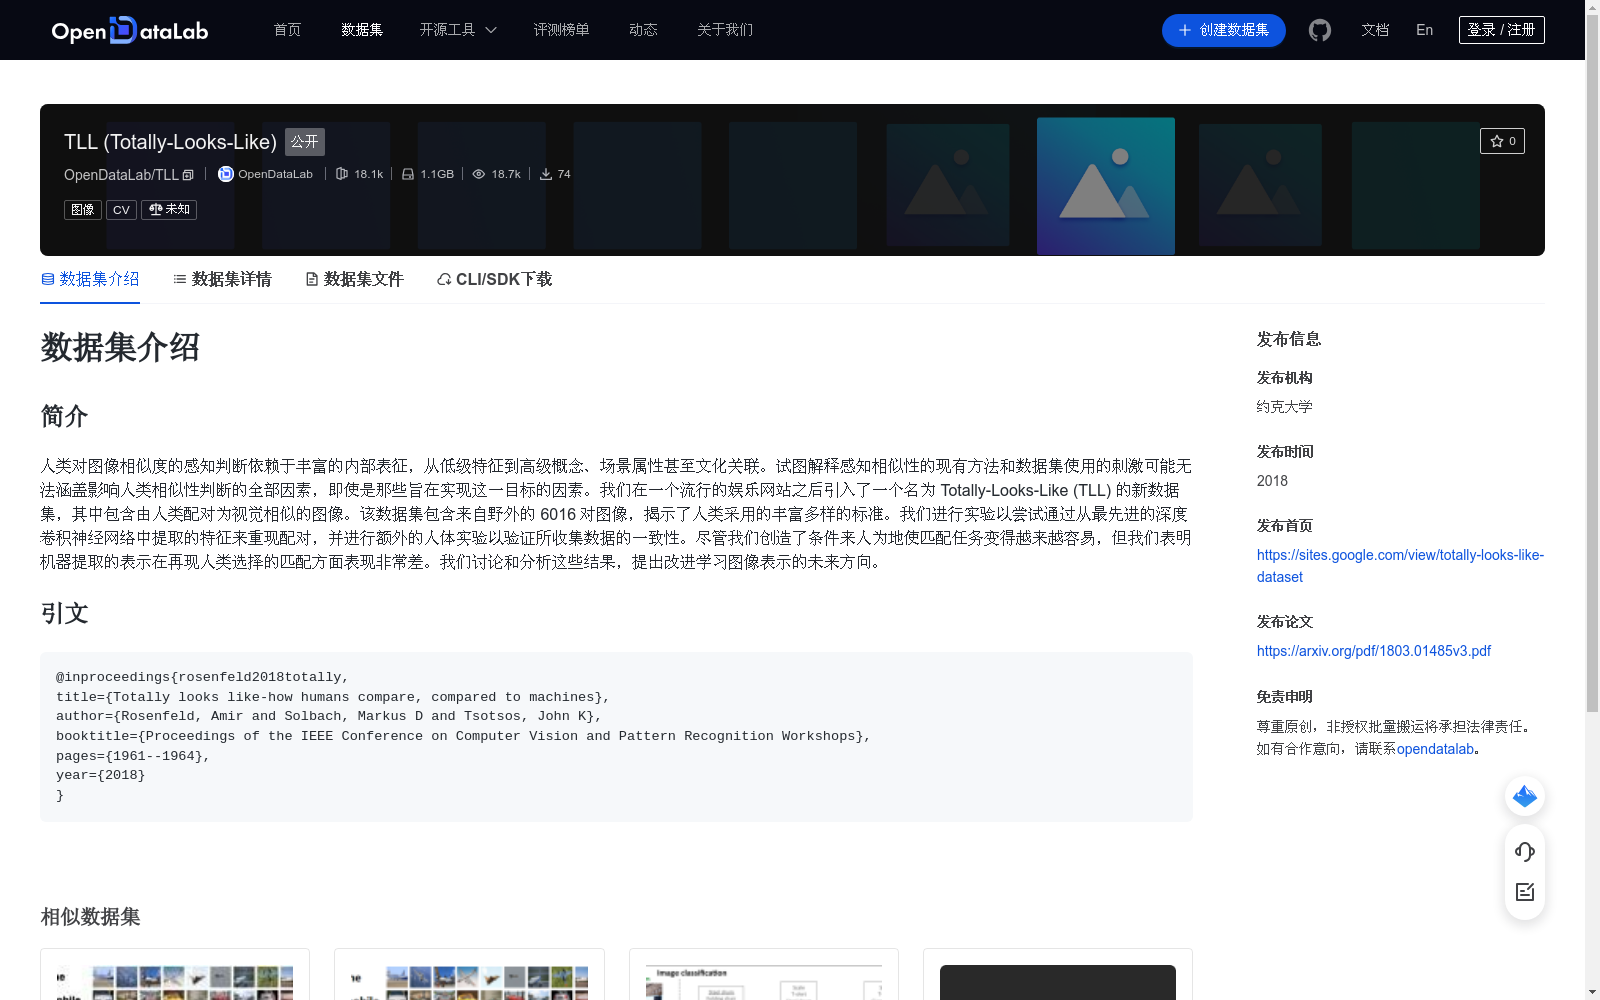Click the 约克大学 publisher text
The height and width of the screenshot is (1000, 1600).
(x=1285, y=407)
